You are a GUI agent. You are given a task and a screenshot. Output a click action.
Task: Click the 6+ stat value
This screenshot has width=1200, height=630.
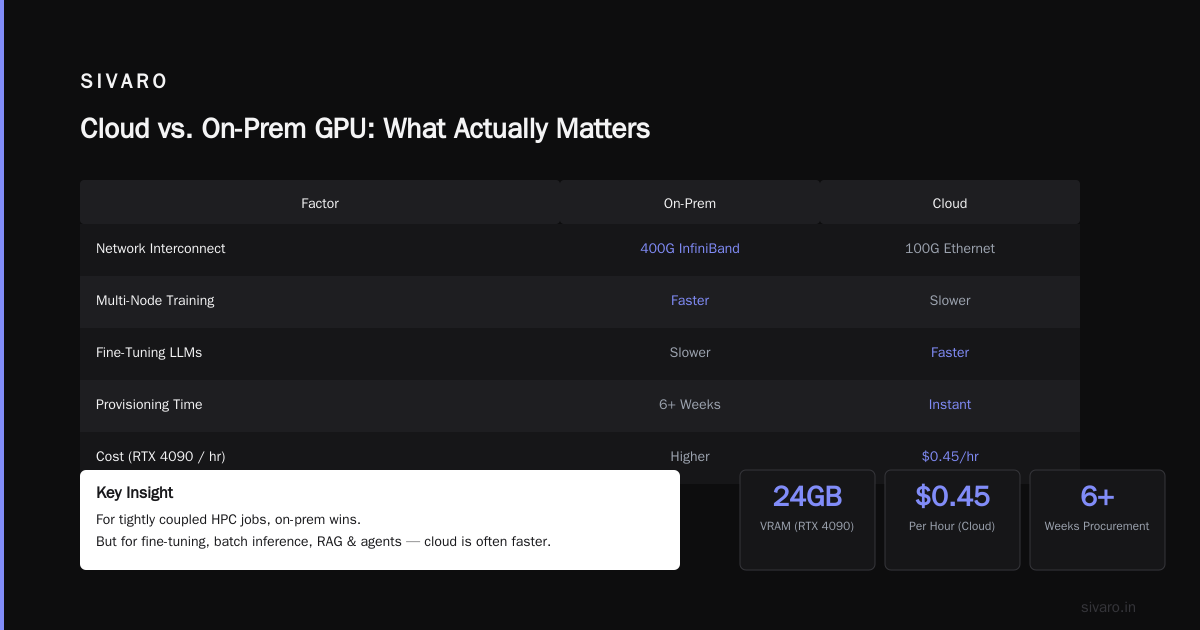point(1097,496)
